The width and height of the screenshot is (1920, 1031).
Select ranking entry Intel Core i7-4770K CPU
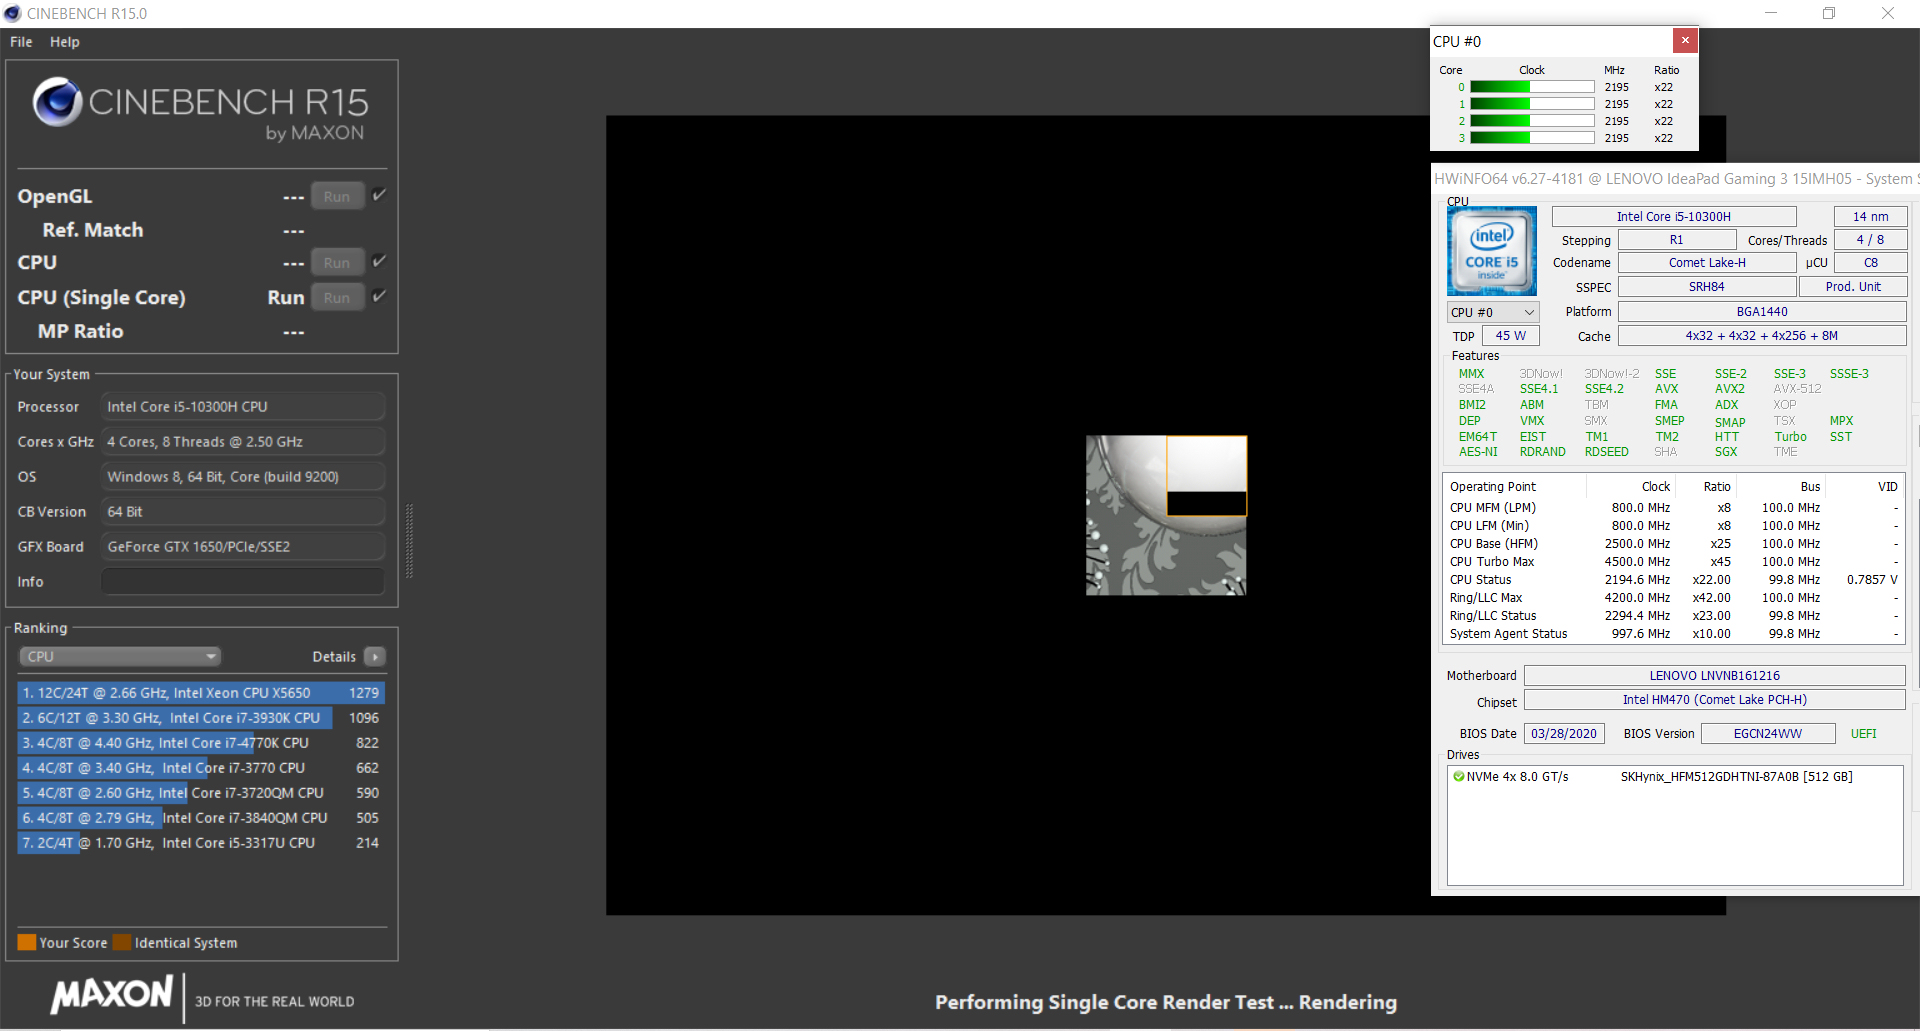click(x=201, y=743)
